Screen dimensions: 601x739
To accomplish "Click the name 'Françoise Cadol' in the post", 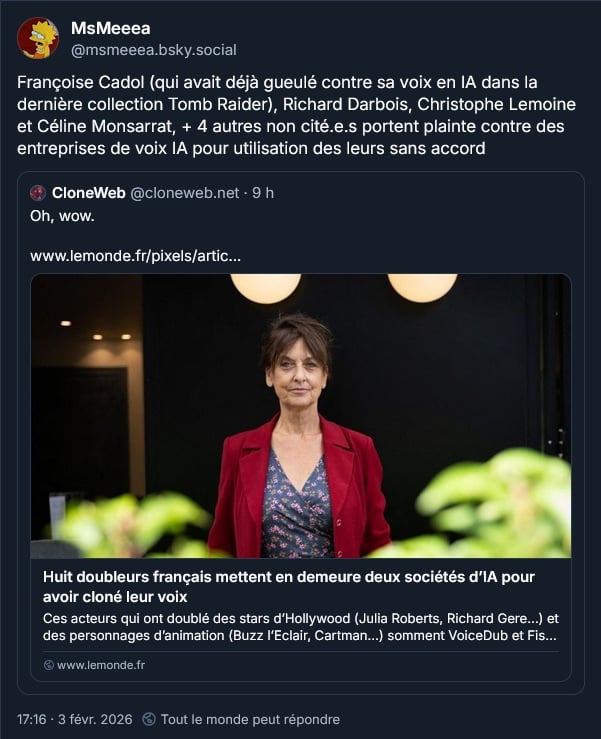I will 72,81.
